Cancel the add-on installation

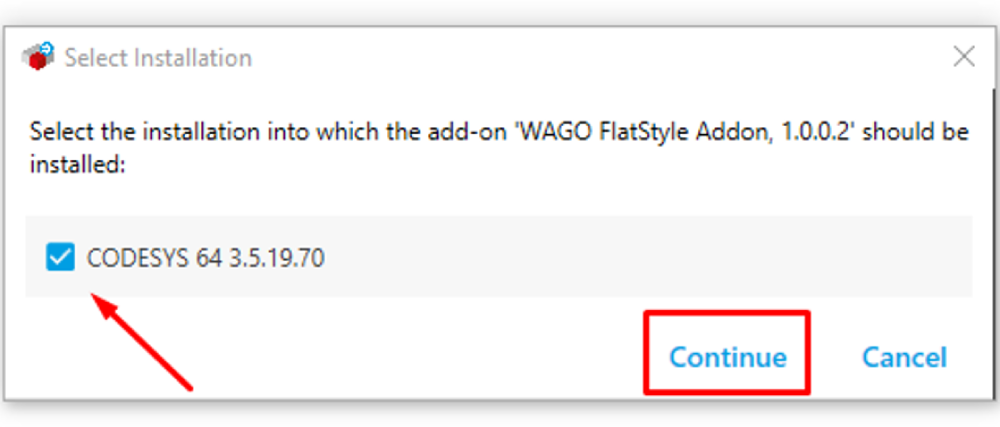click(x=904, y=357)
